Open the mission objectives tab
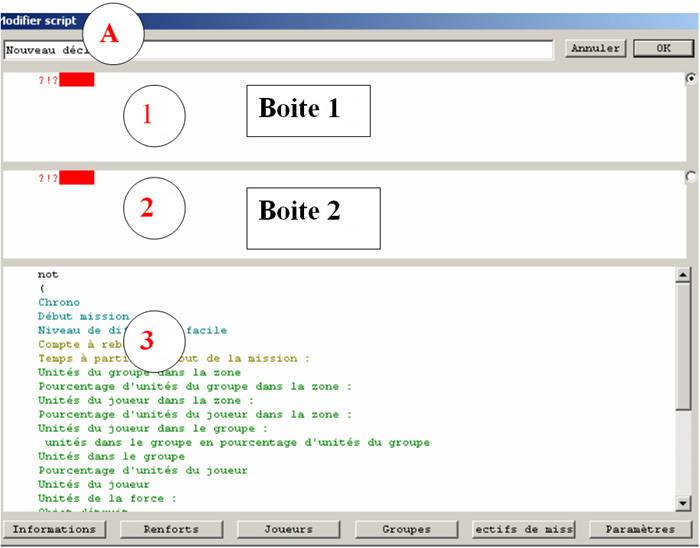The image size is (700, 548). point(523,529)
